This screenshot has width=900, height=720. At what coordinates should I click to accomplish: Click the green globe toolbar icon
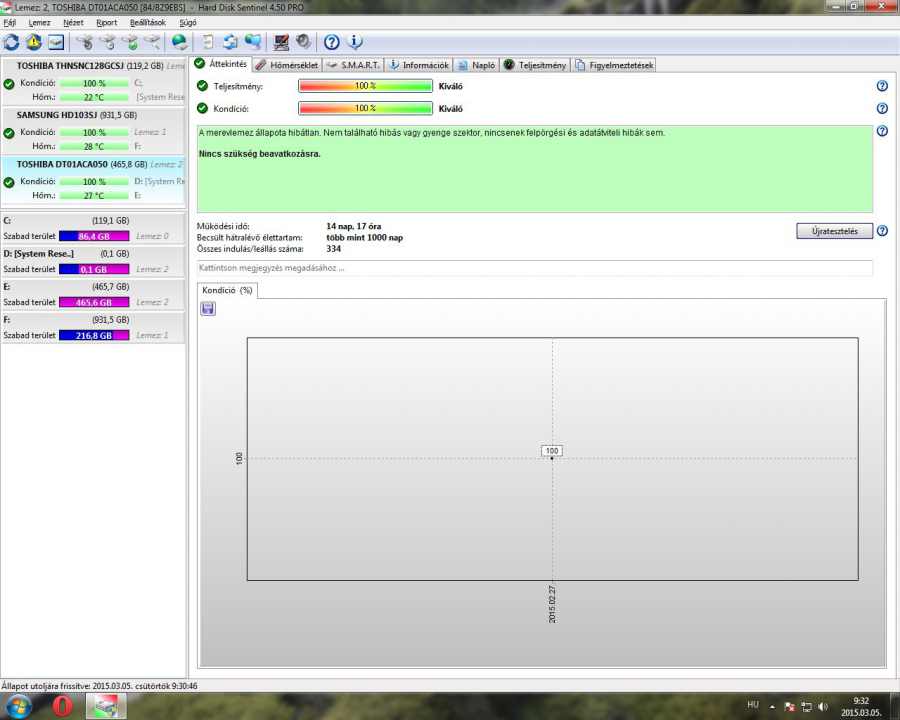click(x=180, y=42)
